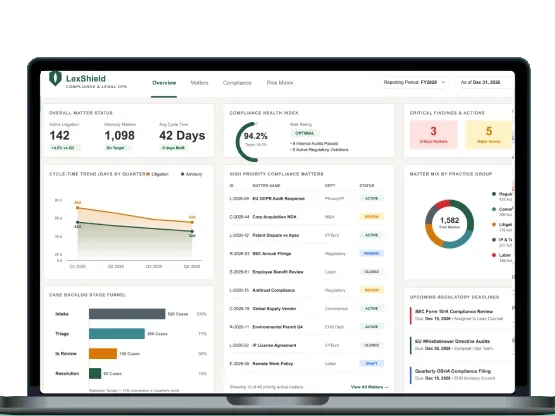Open the Patent Dispute vs Apex matter
This screenshot has height=416, width=555.
pyautogui.click(x=275, y=235)
